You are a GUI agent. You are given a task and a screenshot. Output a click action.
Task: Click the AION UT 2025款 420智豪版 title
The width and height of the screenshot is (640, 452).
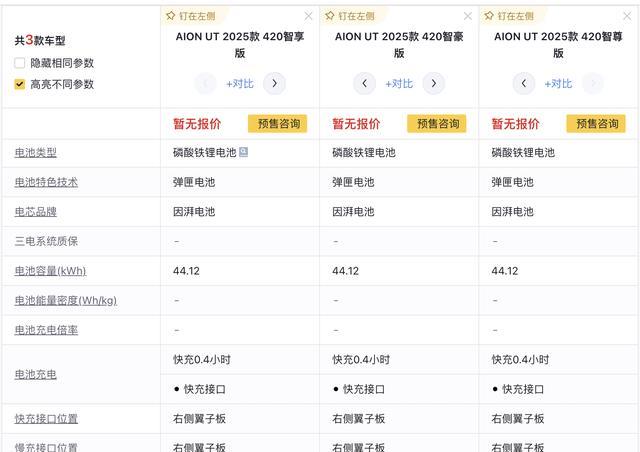[x=399, y=45]
